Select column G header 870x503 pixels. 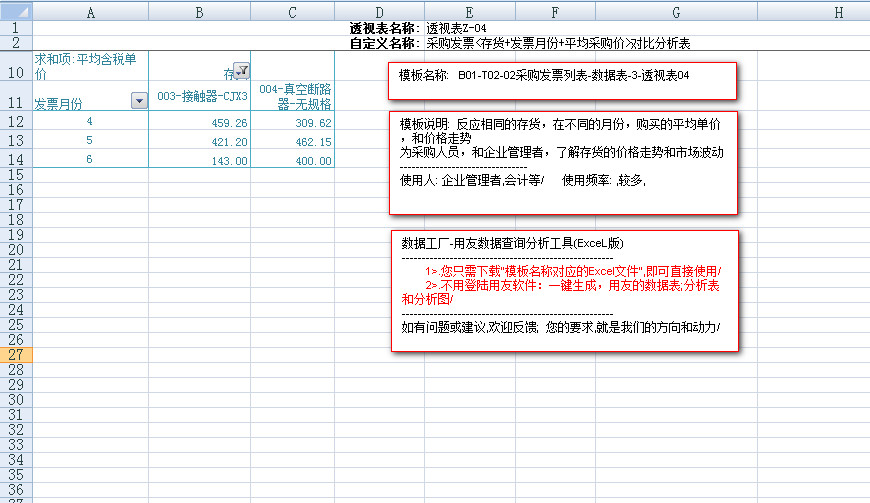[676, 11]
